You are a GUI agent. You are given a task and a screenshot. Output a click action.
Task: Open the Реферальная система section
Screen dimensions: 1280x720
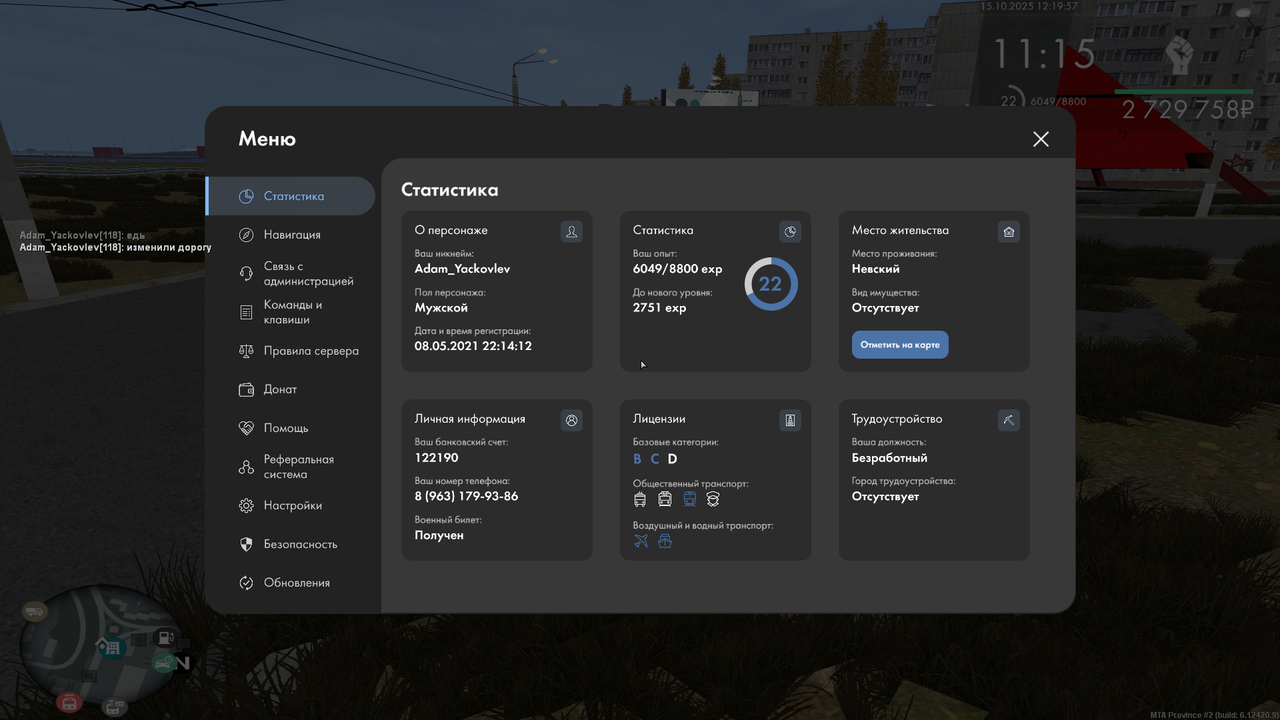(x=245, y=466)
